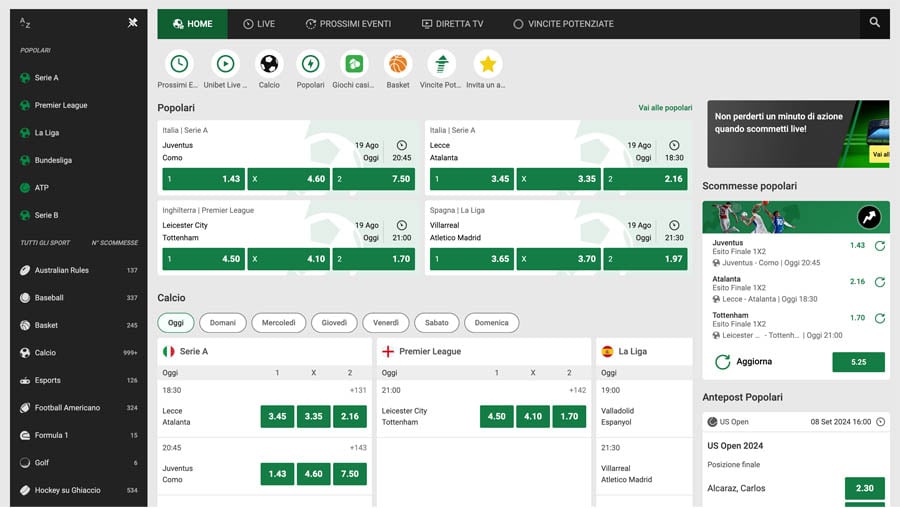Select the Mercoledì day filter

pos(278,323)
